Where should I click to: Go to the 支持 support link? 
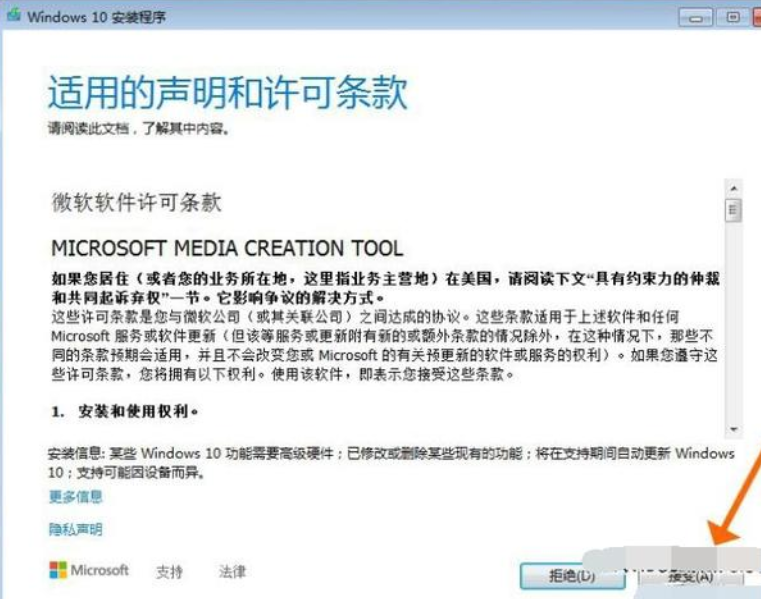pos(170,572)
